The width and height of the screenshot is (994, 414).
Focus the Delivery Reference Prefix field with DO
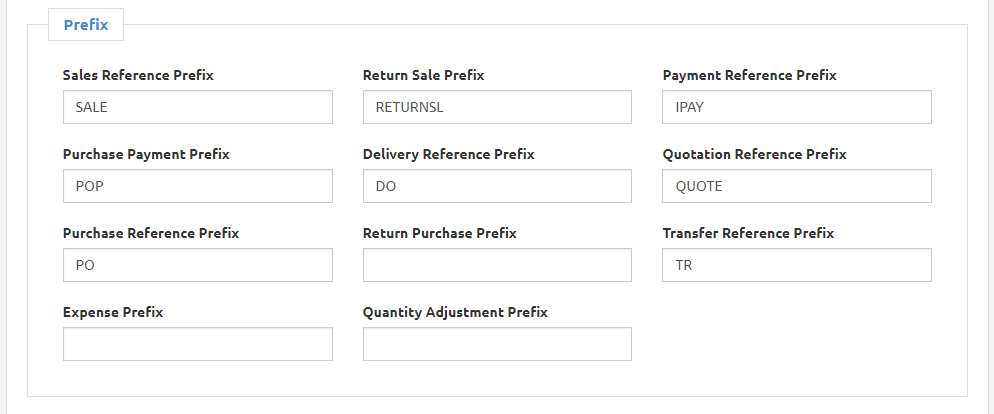click(x=497, y=186)
